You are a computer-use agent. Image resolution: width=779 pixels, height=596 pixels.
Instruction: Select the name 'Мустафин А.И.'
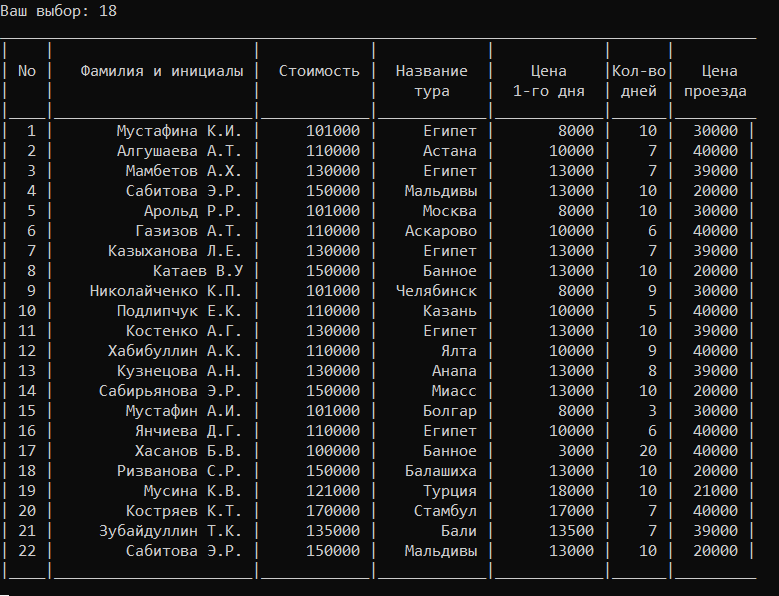point(183,411)
